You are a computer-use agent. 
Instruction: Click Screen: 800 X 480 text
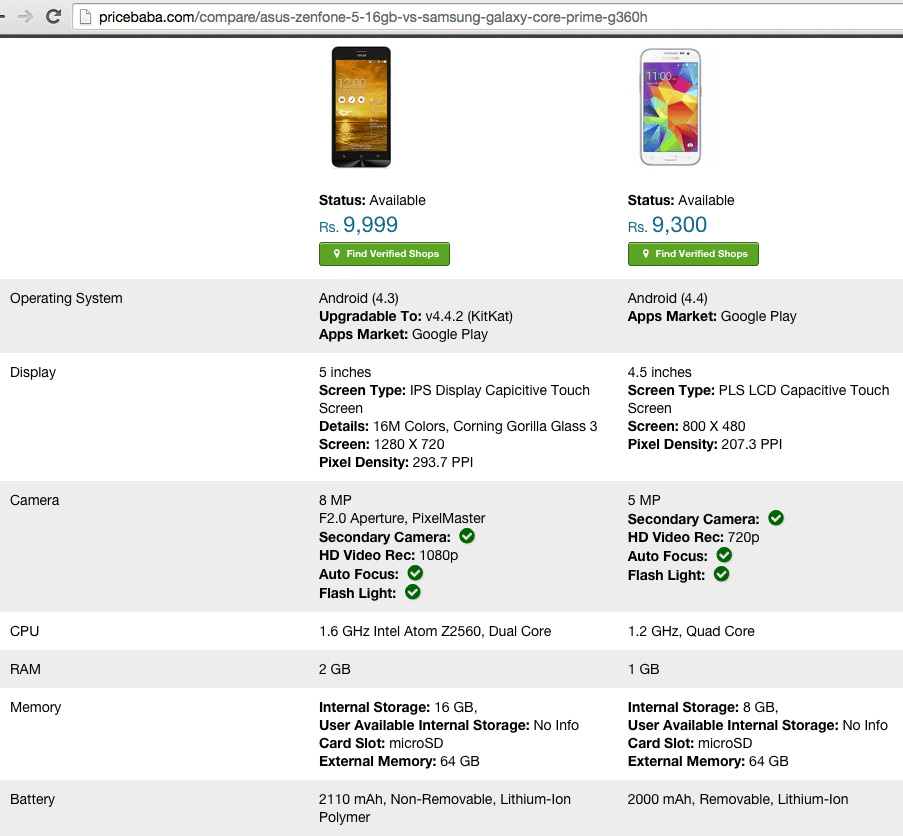[686, 426]
